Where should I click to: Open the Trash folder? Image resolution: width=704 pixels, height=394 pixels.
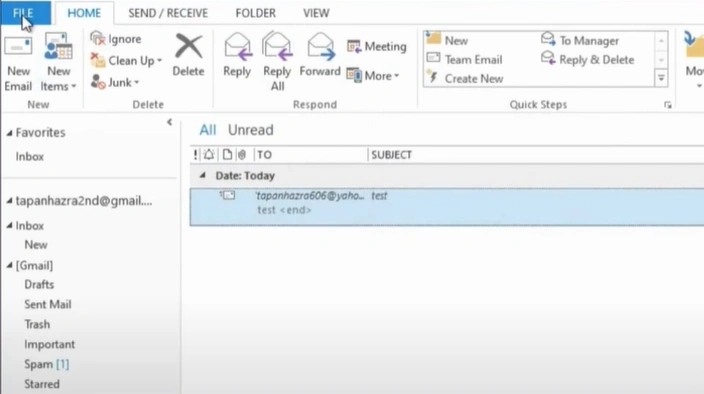point(37,324)
